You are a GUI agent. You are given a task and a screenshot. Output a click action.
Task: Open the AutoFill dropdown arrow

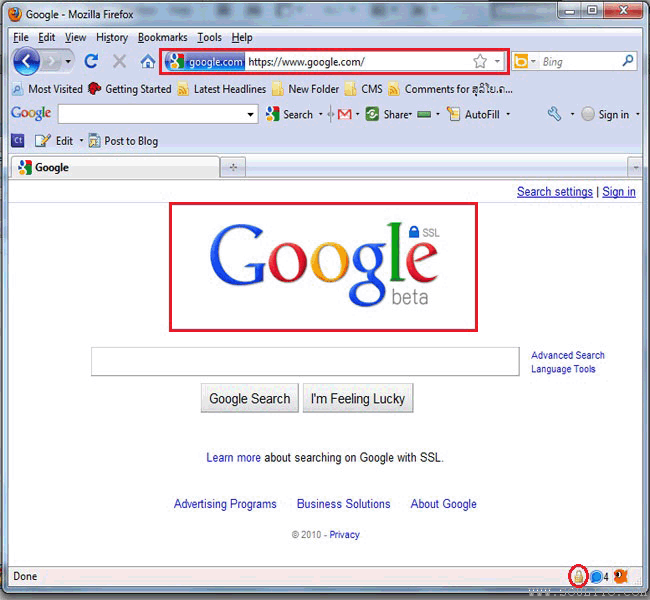tap(508, 114)
